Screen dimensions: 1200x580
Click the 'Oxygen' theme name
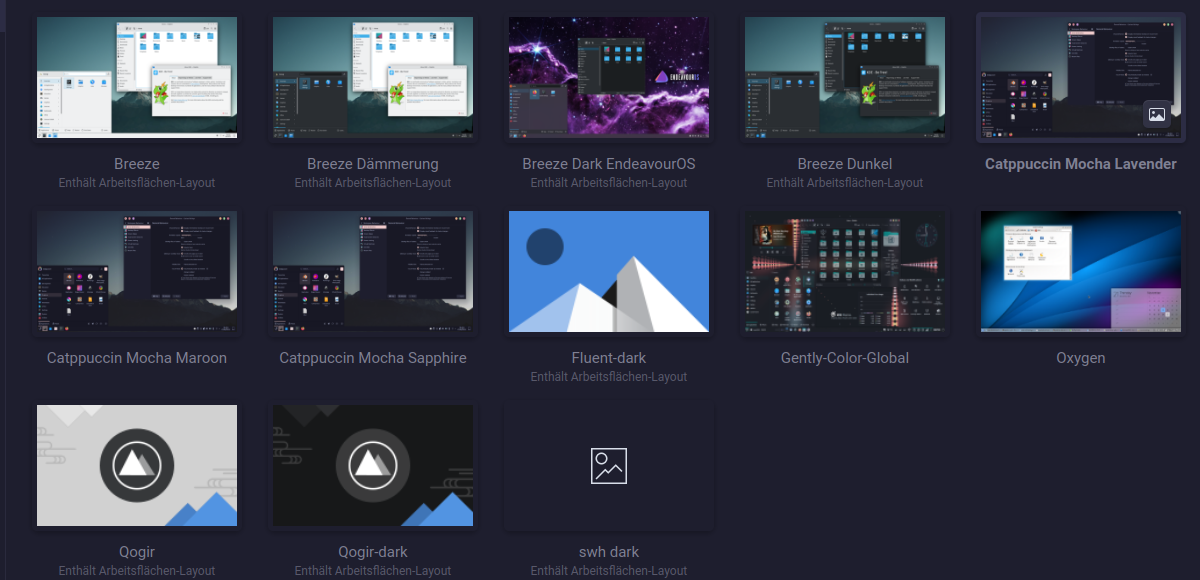[x=1081, y=358]
